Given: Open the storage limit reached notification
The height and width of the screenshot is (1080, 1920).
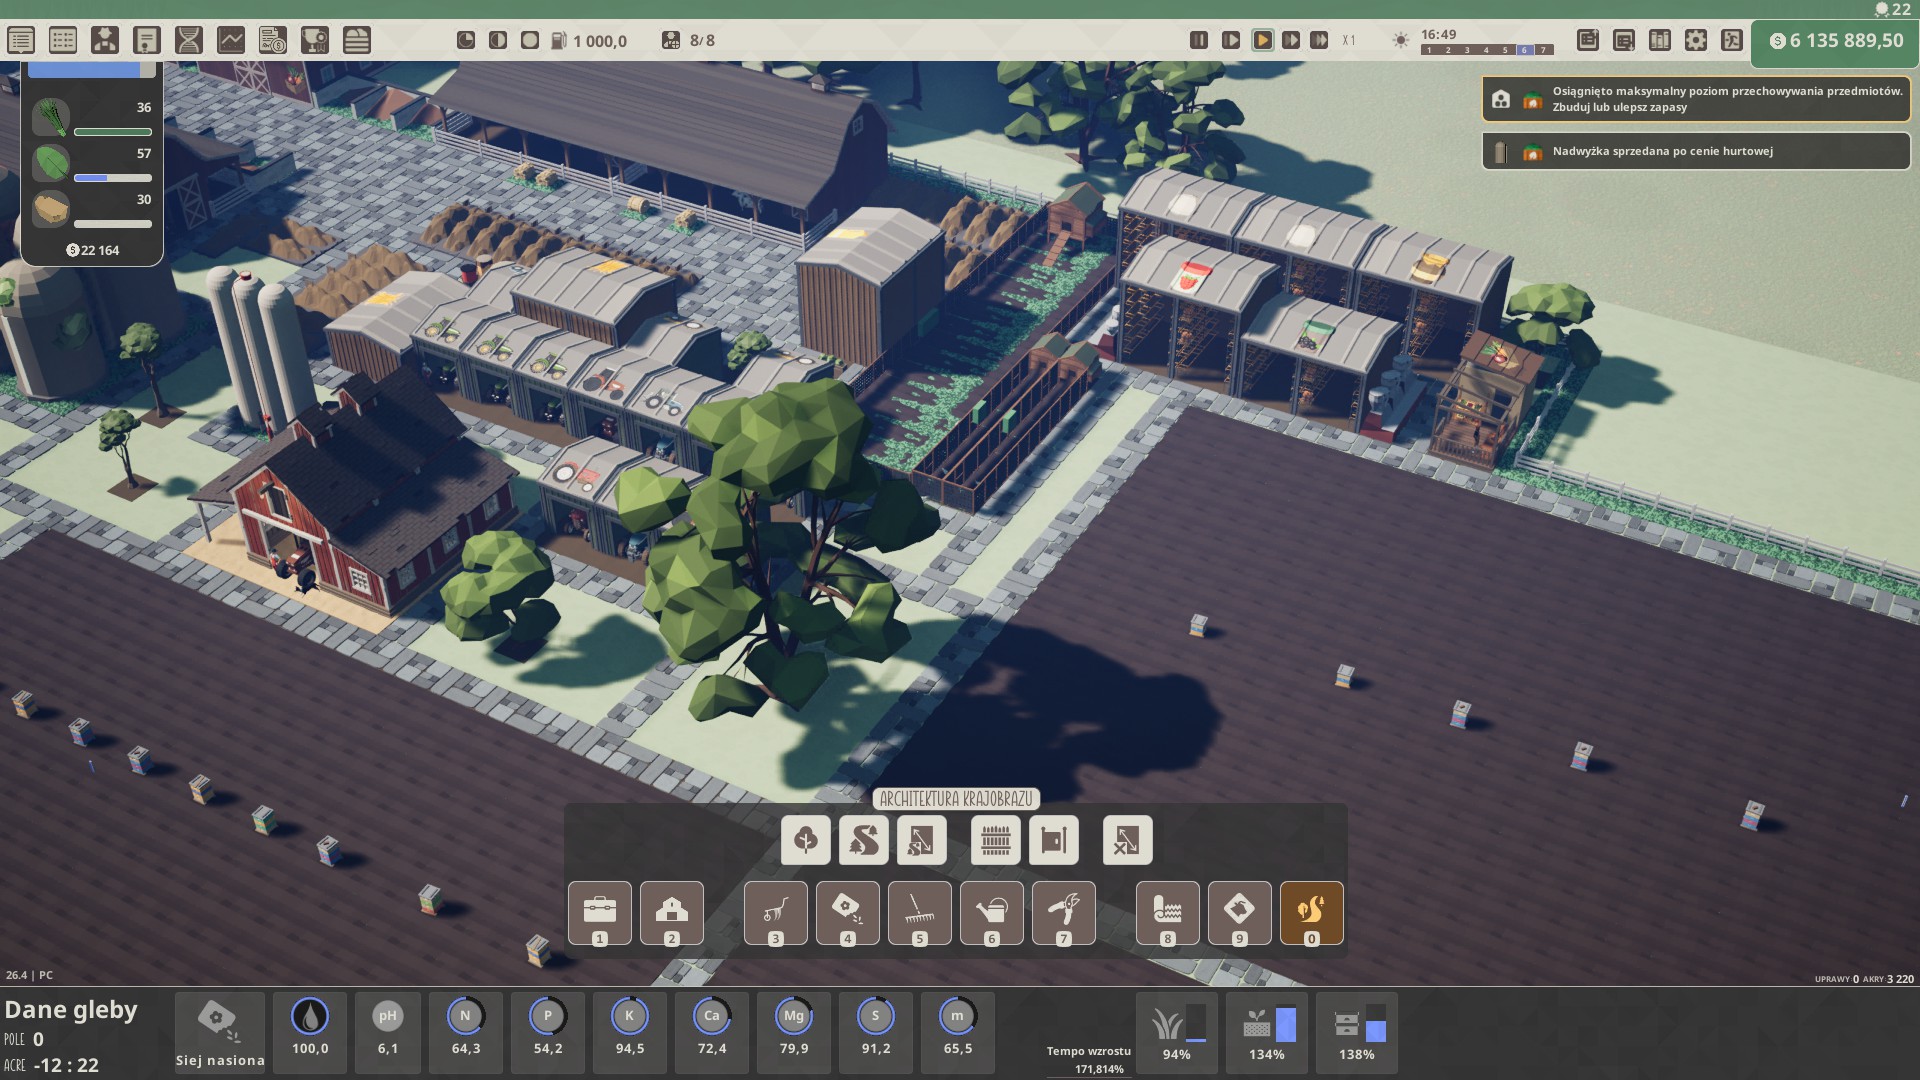Looking at the screenshot, I should pyautogui.click(x=1695, y=99).
